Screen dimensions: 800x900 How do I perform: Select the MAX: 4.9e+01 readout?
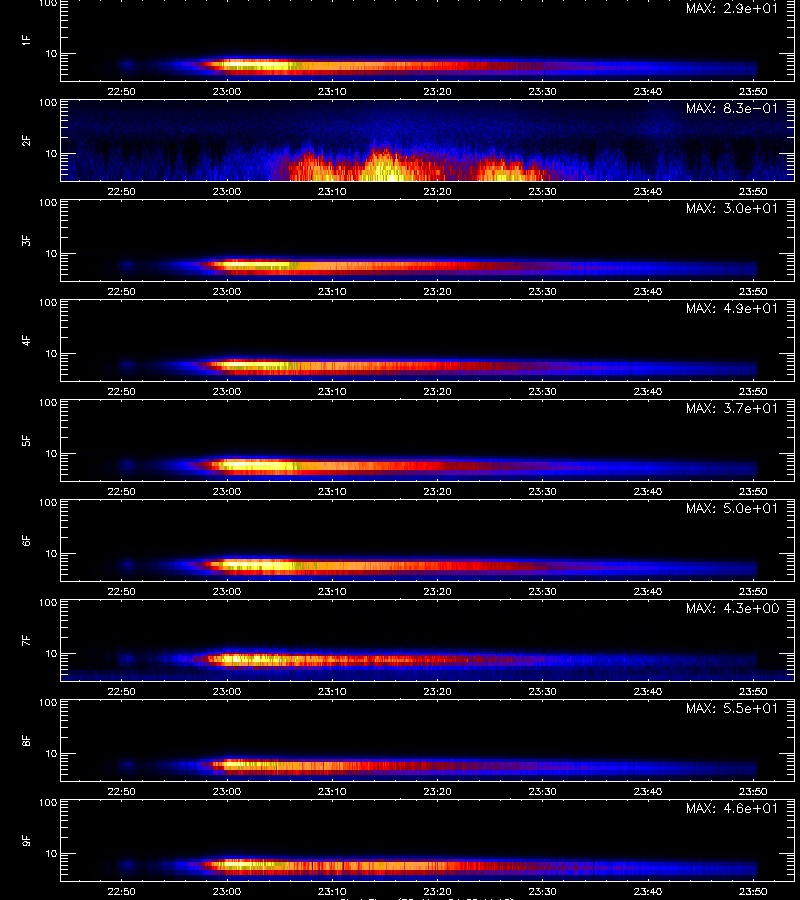(x=732, y=308)
